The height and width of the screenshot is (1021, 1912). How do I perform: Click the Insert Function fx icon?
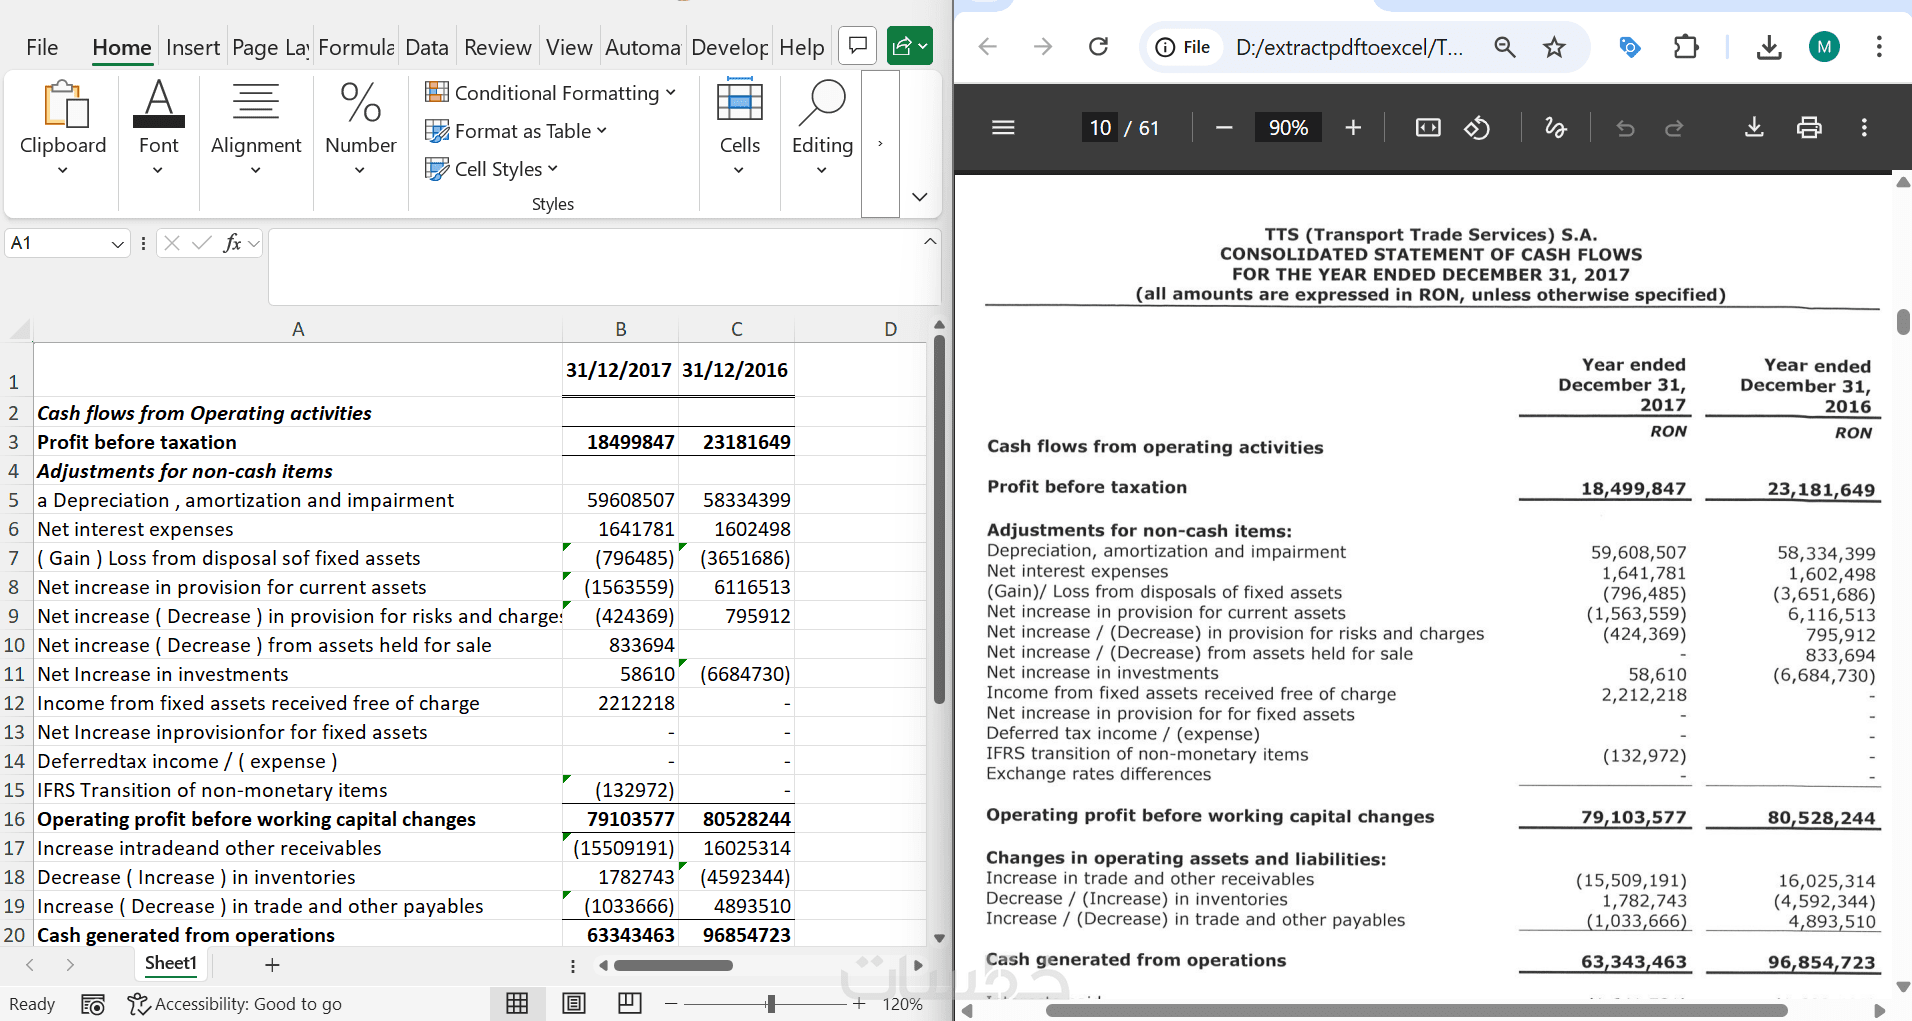click(232, 243)
